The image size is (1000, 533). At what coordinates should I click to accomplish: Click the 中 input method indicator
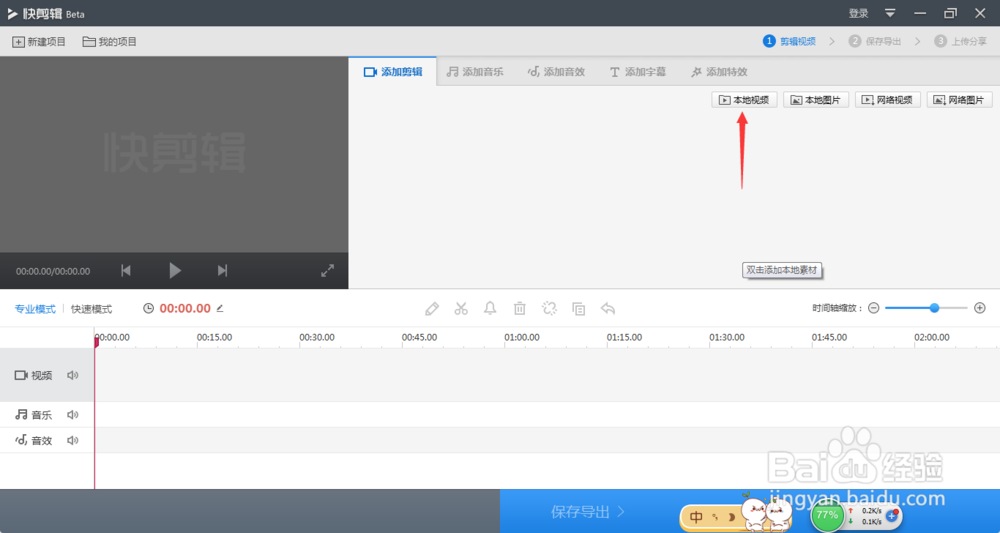tap(696, 517)
